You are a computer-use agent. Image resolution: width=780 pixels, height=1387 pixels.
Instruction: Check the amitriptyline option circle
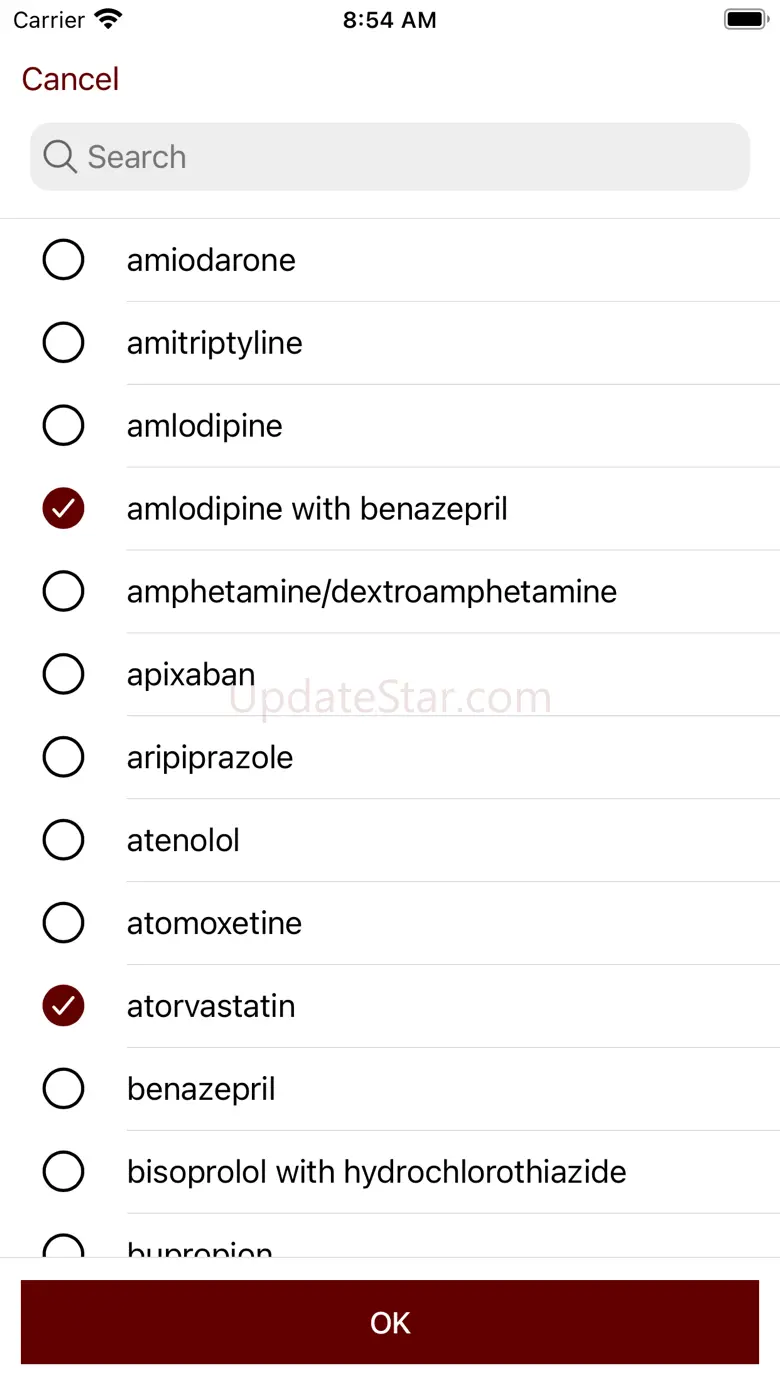click(x=63, y=343)
